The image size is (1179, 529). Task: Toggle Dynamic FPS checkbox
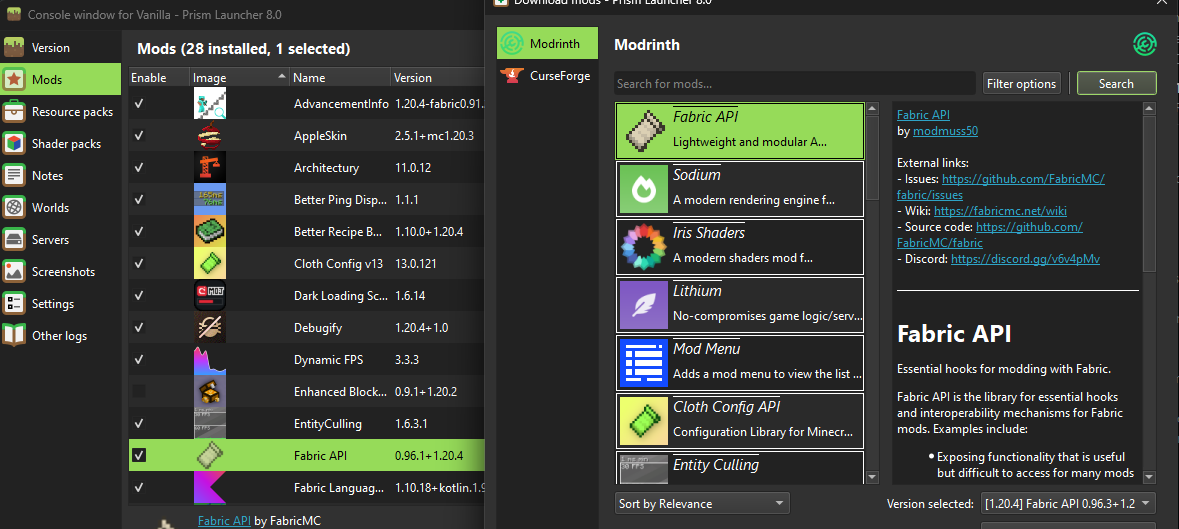pos(139,359)
